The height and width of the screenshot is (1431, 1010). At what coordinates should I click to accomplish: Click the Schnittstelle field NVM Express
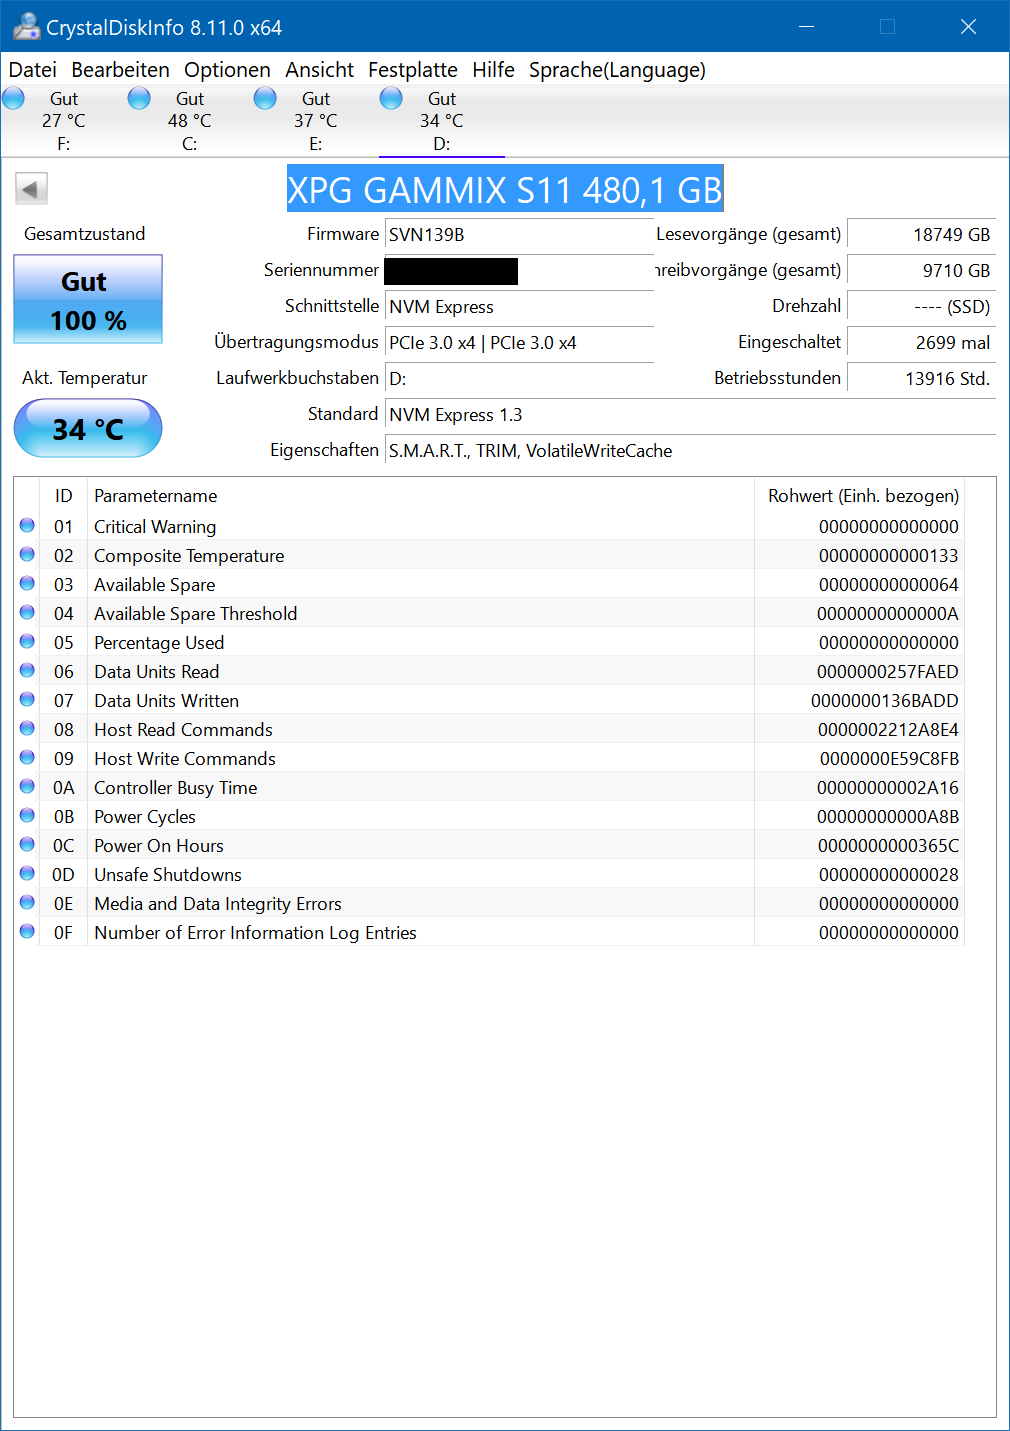tap(519, 307)
